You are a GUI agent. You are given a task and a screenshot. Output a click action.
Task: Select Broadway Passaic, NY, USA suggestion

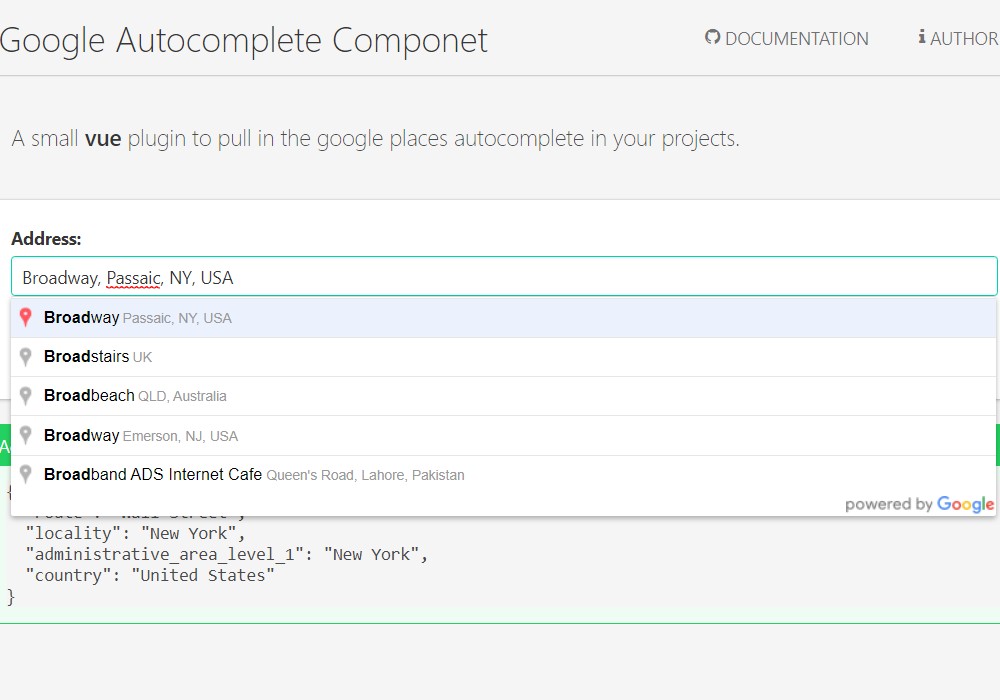pos(504,317)
